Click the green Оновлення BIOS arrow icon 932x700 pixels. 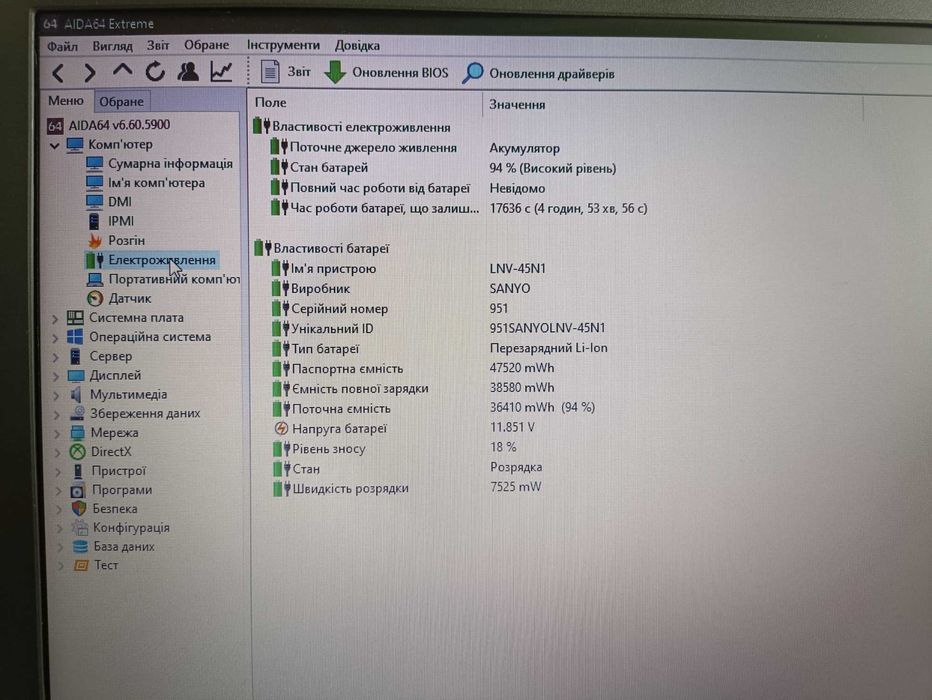click(335, 72)
